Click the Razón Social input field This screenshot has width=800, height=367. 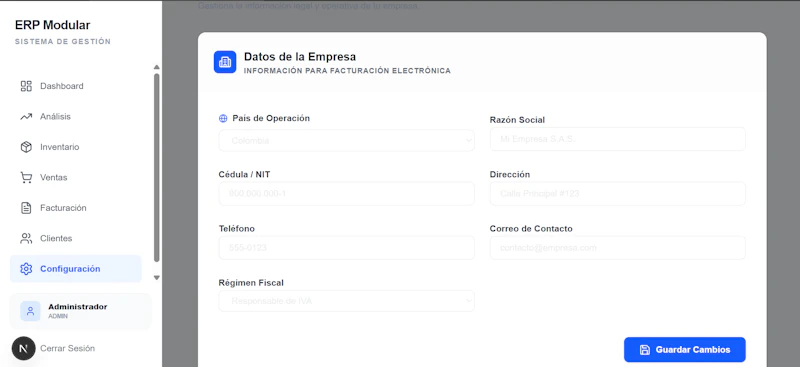point(617,139)
